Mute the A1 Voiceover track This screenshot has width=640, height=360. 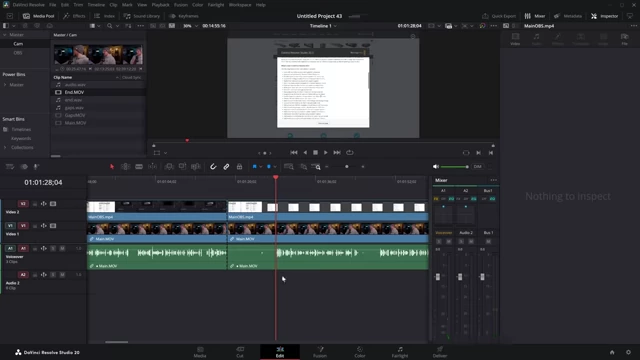tap(62, 248)
